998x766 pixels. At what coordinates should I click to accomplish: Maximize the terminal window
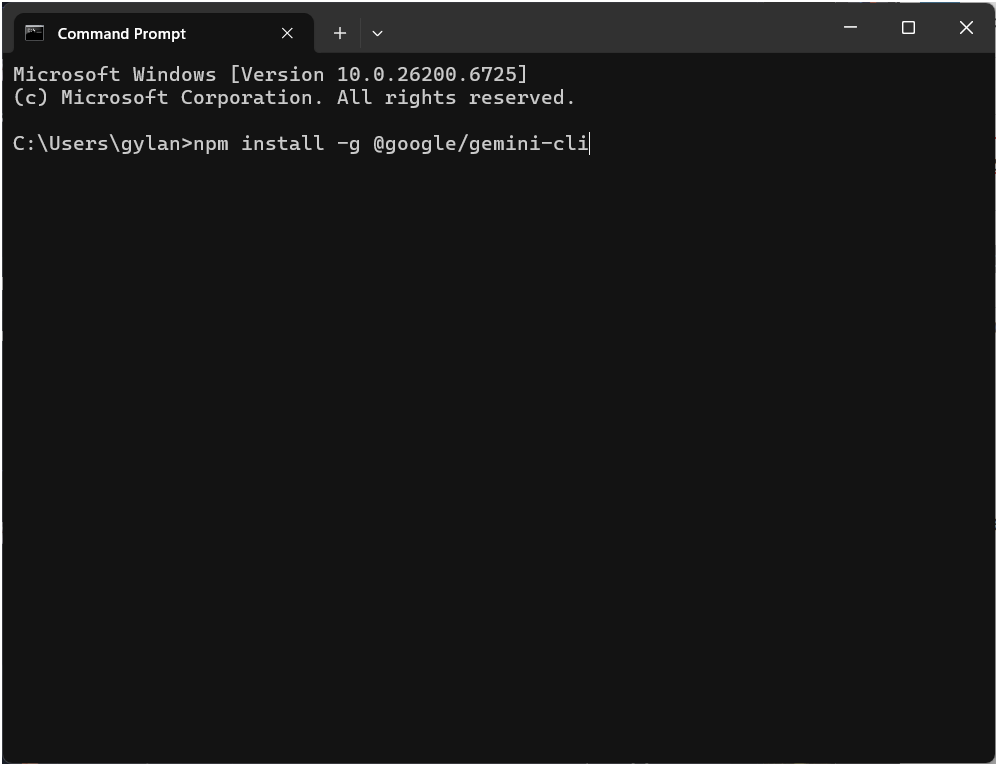click(x=908, y=28)
